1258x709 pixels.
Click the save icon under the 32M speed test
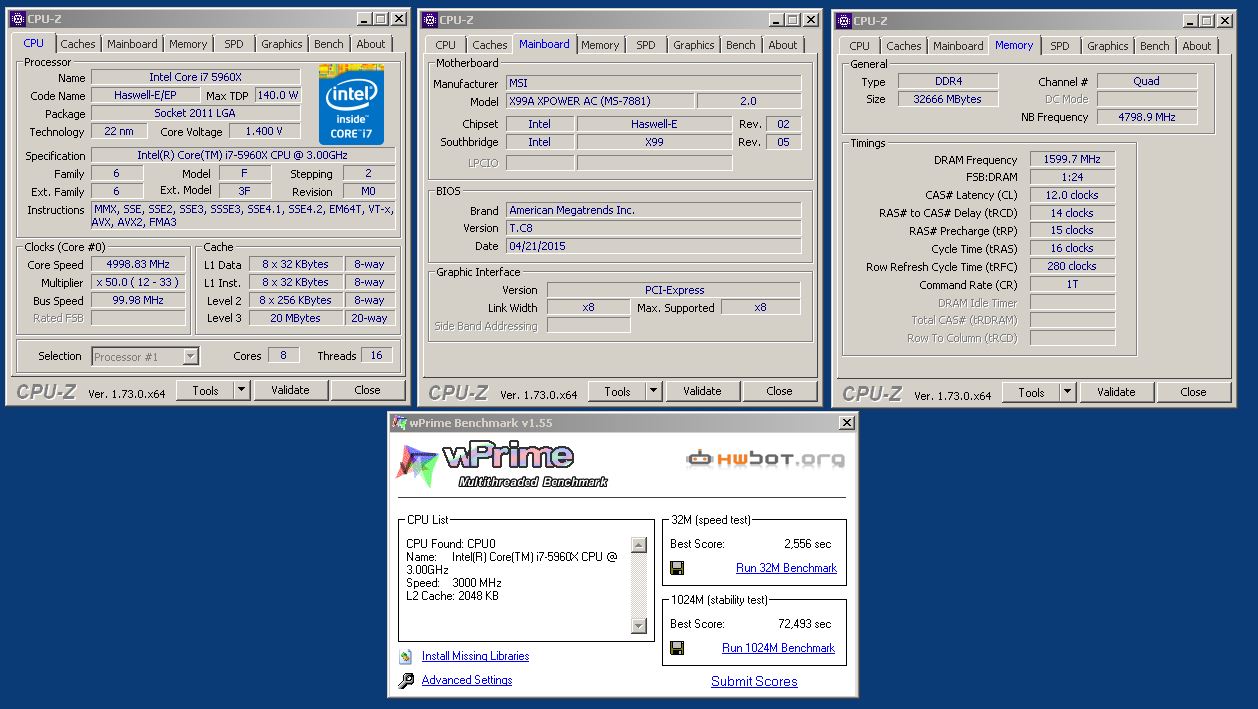click(677, 568)
